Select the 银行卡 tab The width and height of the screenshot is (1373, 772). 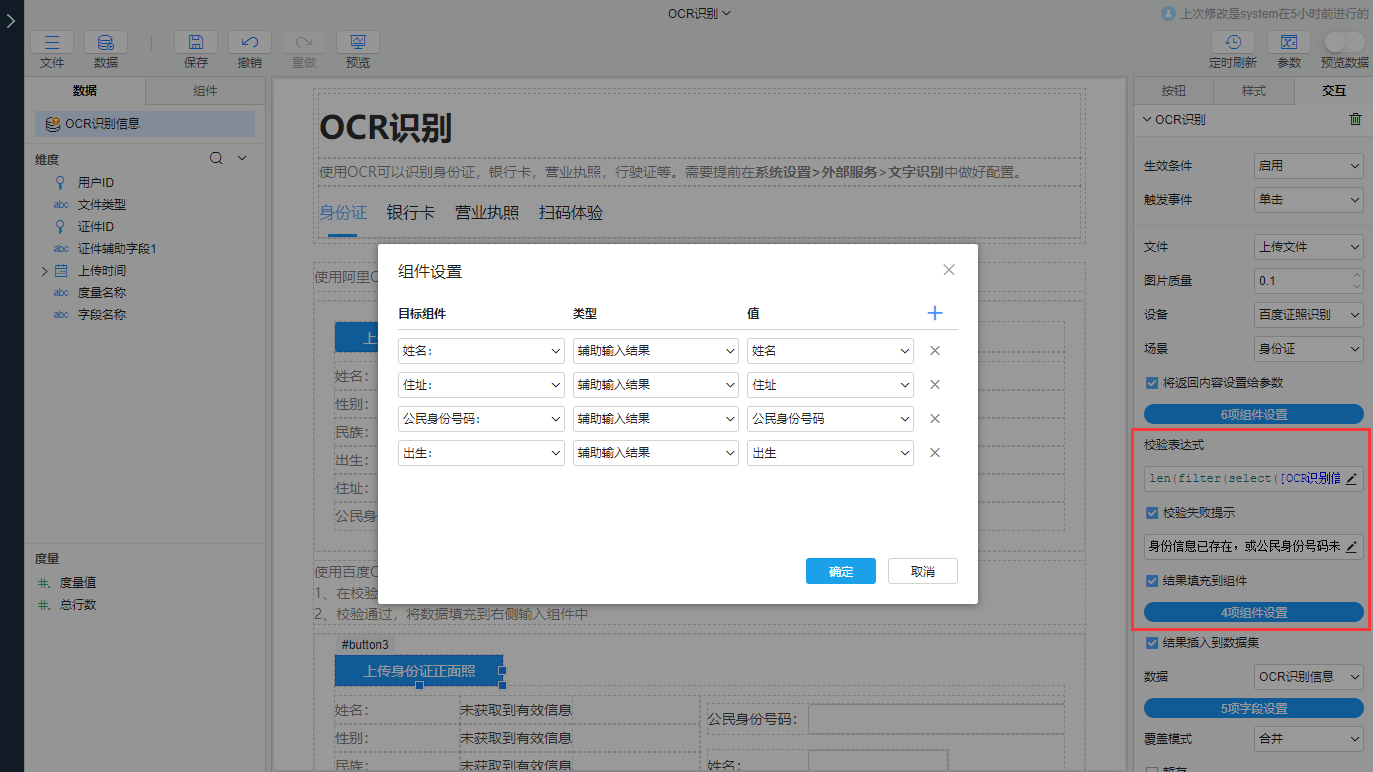410,212
